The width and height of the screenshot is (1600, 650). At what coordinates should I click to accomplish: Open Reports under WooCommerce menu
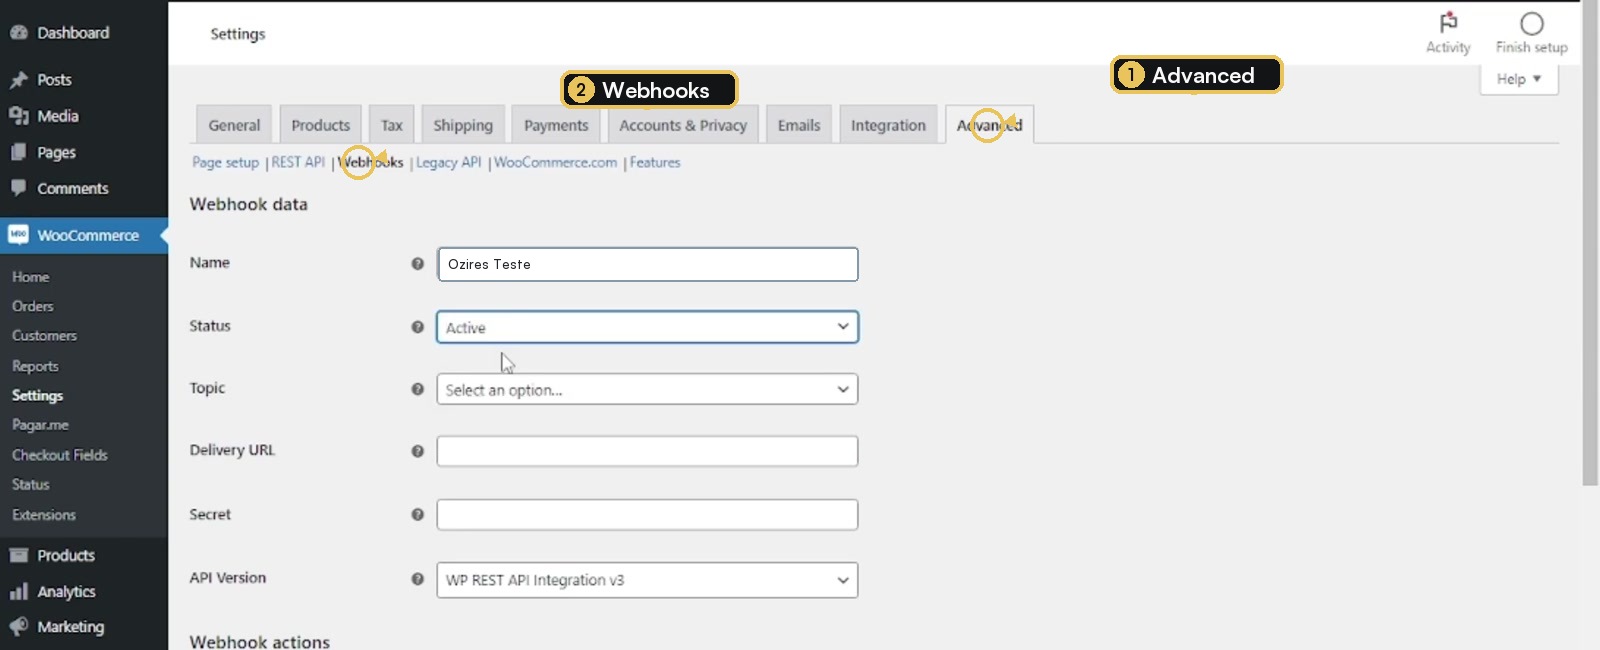[x=35, y=366]
